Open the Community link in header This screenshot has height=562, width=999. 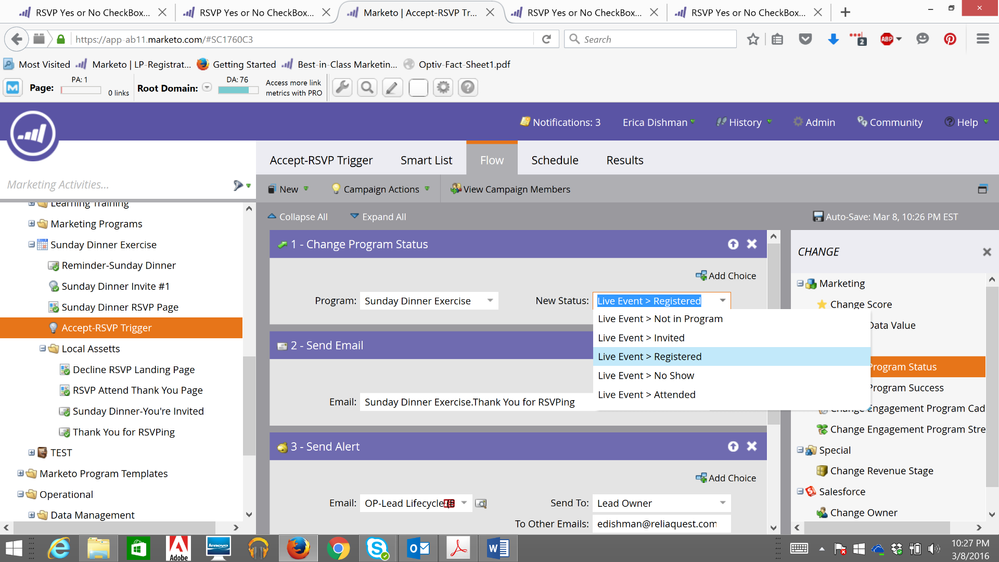point(889,122)
